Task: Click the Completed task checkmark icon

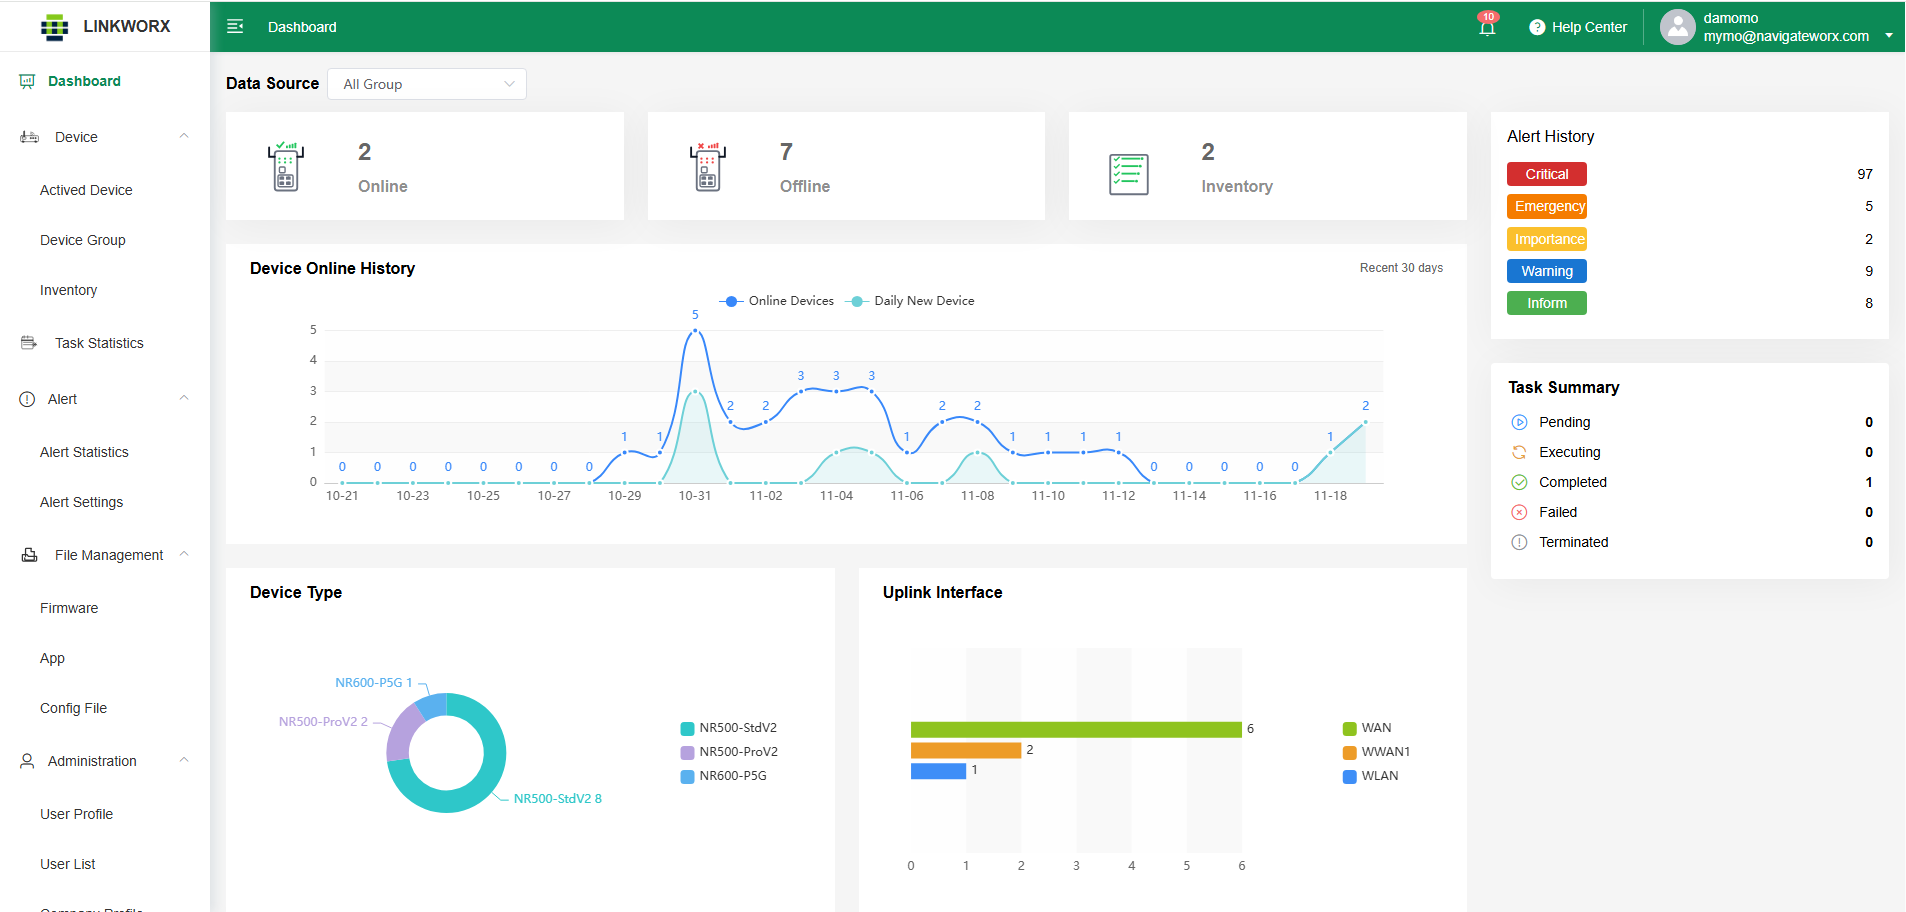Action: tap(1519, 482)
